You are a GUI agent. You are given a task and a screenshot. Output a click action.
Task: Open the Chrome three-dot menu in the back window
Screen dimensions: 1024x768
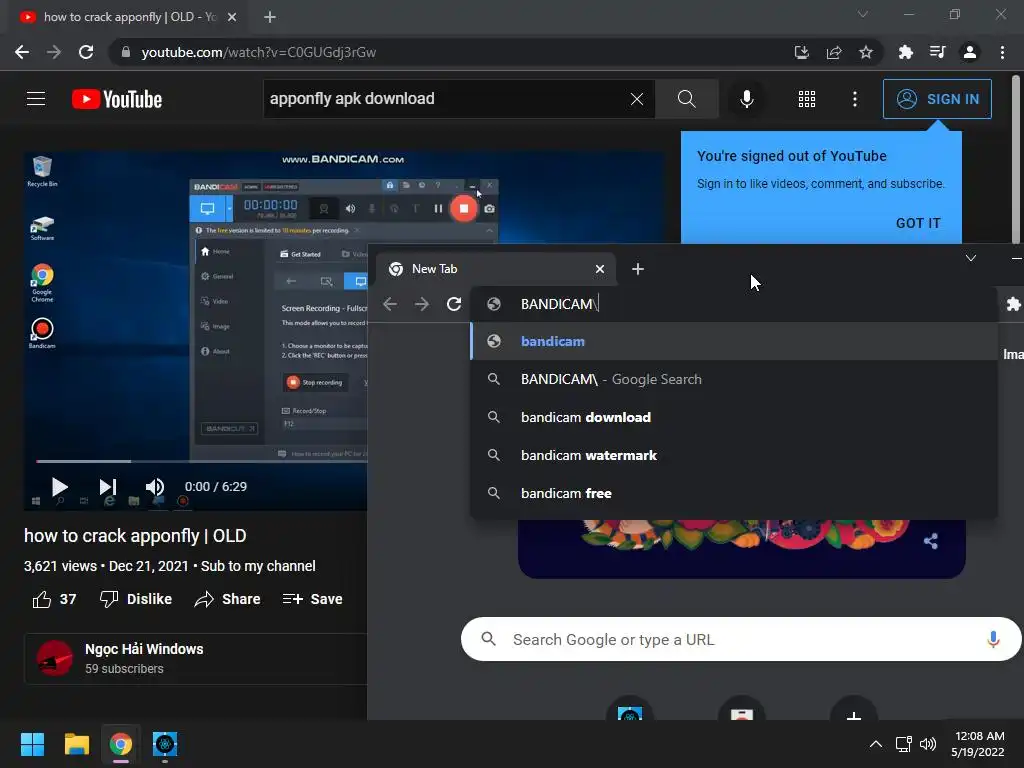click(x=1002, y=52)
